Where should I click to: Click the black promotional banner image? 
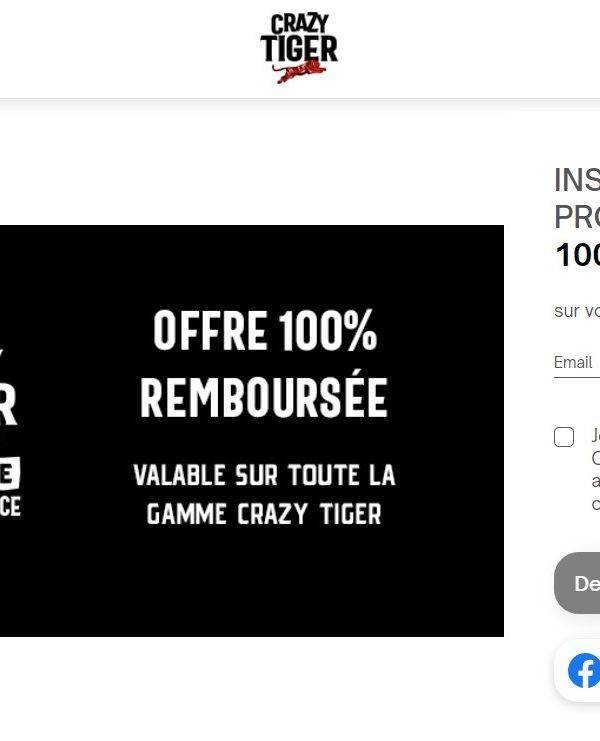(252, 431)
